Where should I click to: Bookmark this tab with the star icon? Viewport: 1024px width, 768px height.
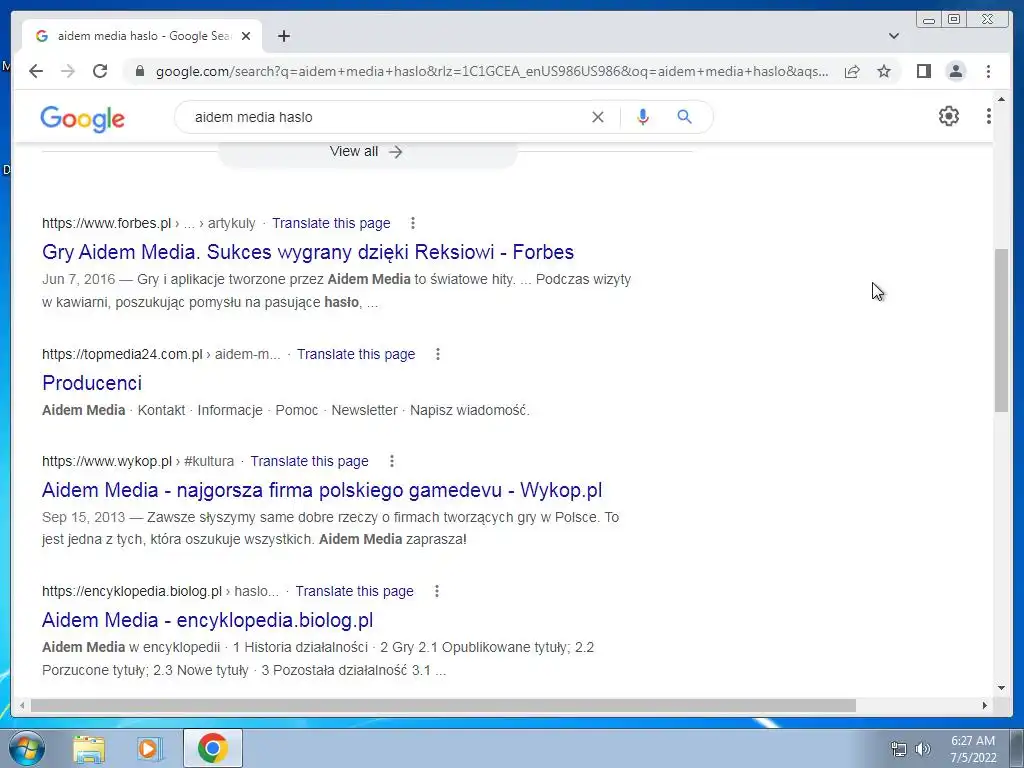click(x=884, y=71)
